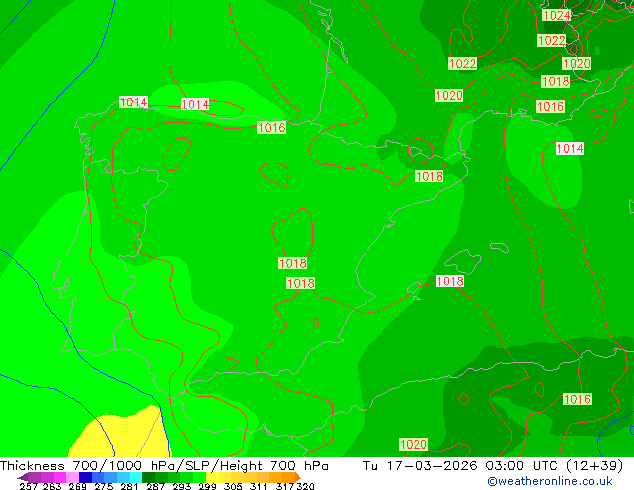
Task: Click the legend value 317
Action: (285, 486)
